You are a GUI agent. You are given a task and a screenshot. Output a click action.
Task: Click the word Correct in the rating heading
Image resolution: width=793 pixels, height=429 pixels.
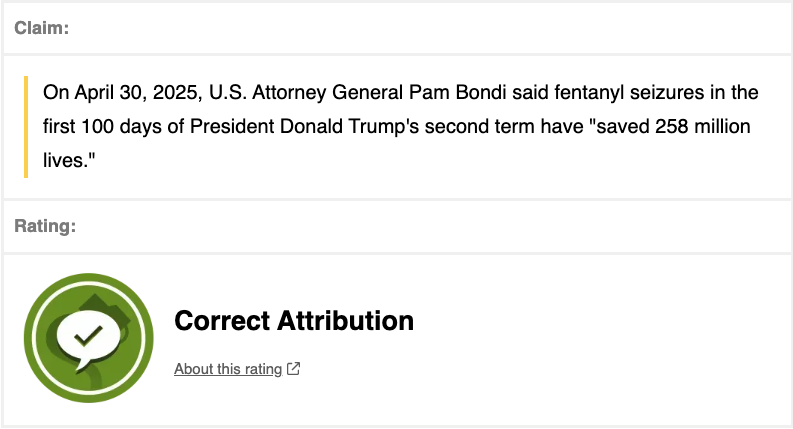219,321
